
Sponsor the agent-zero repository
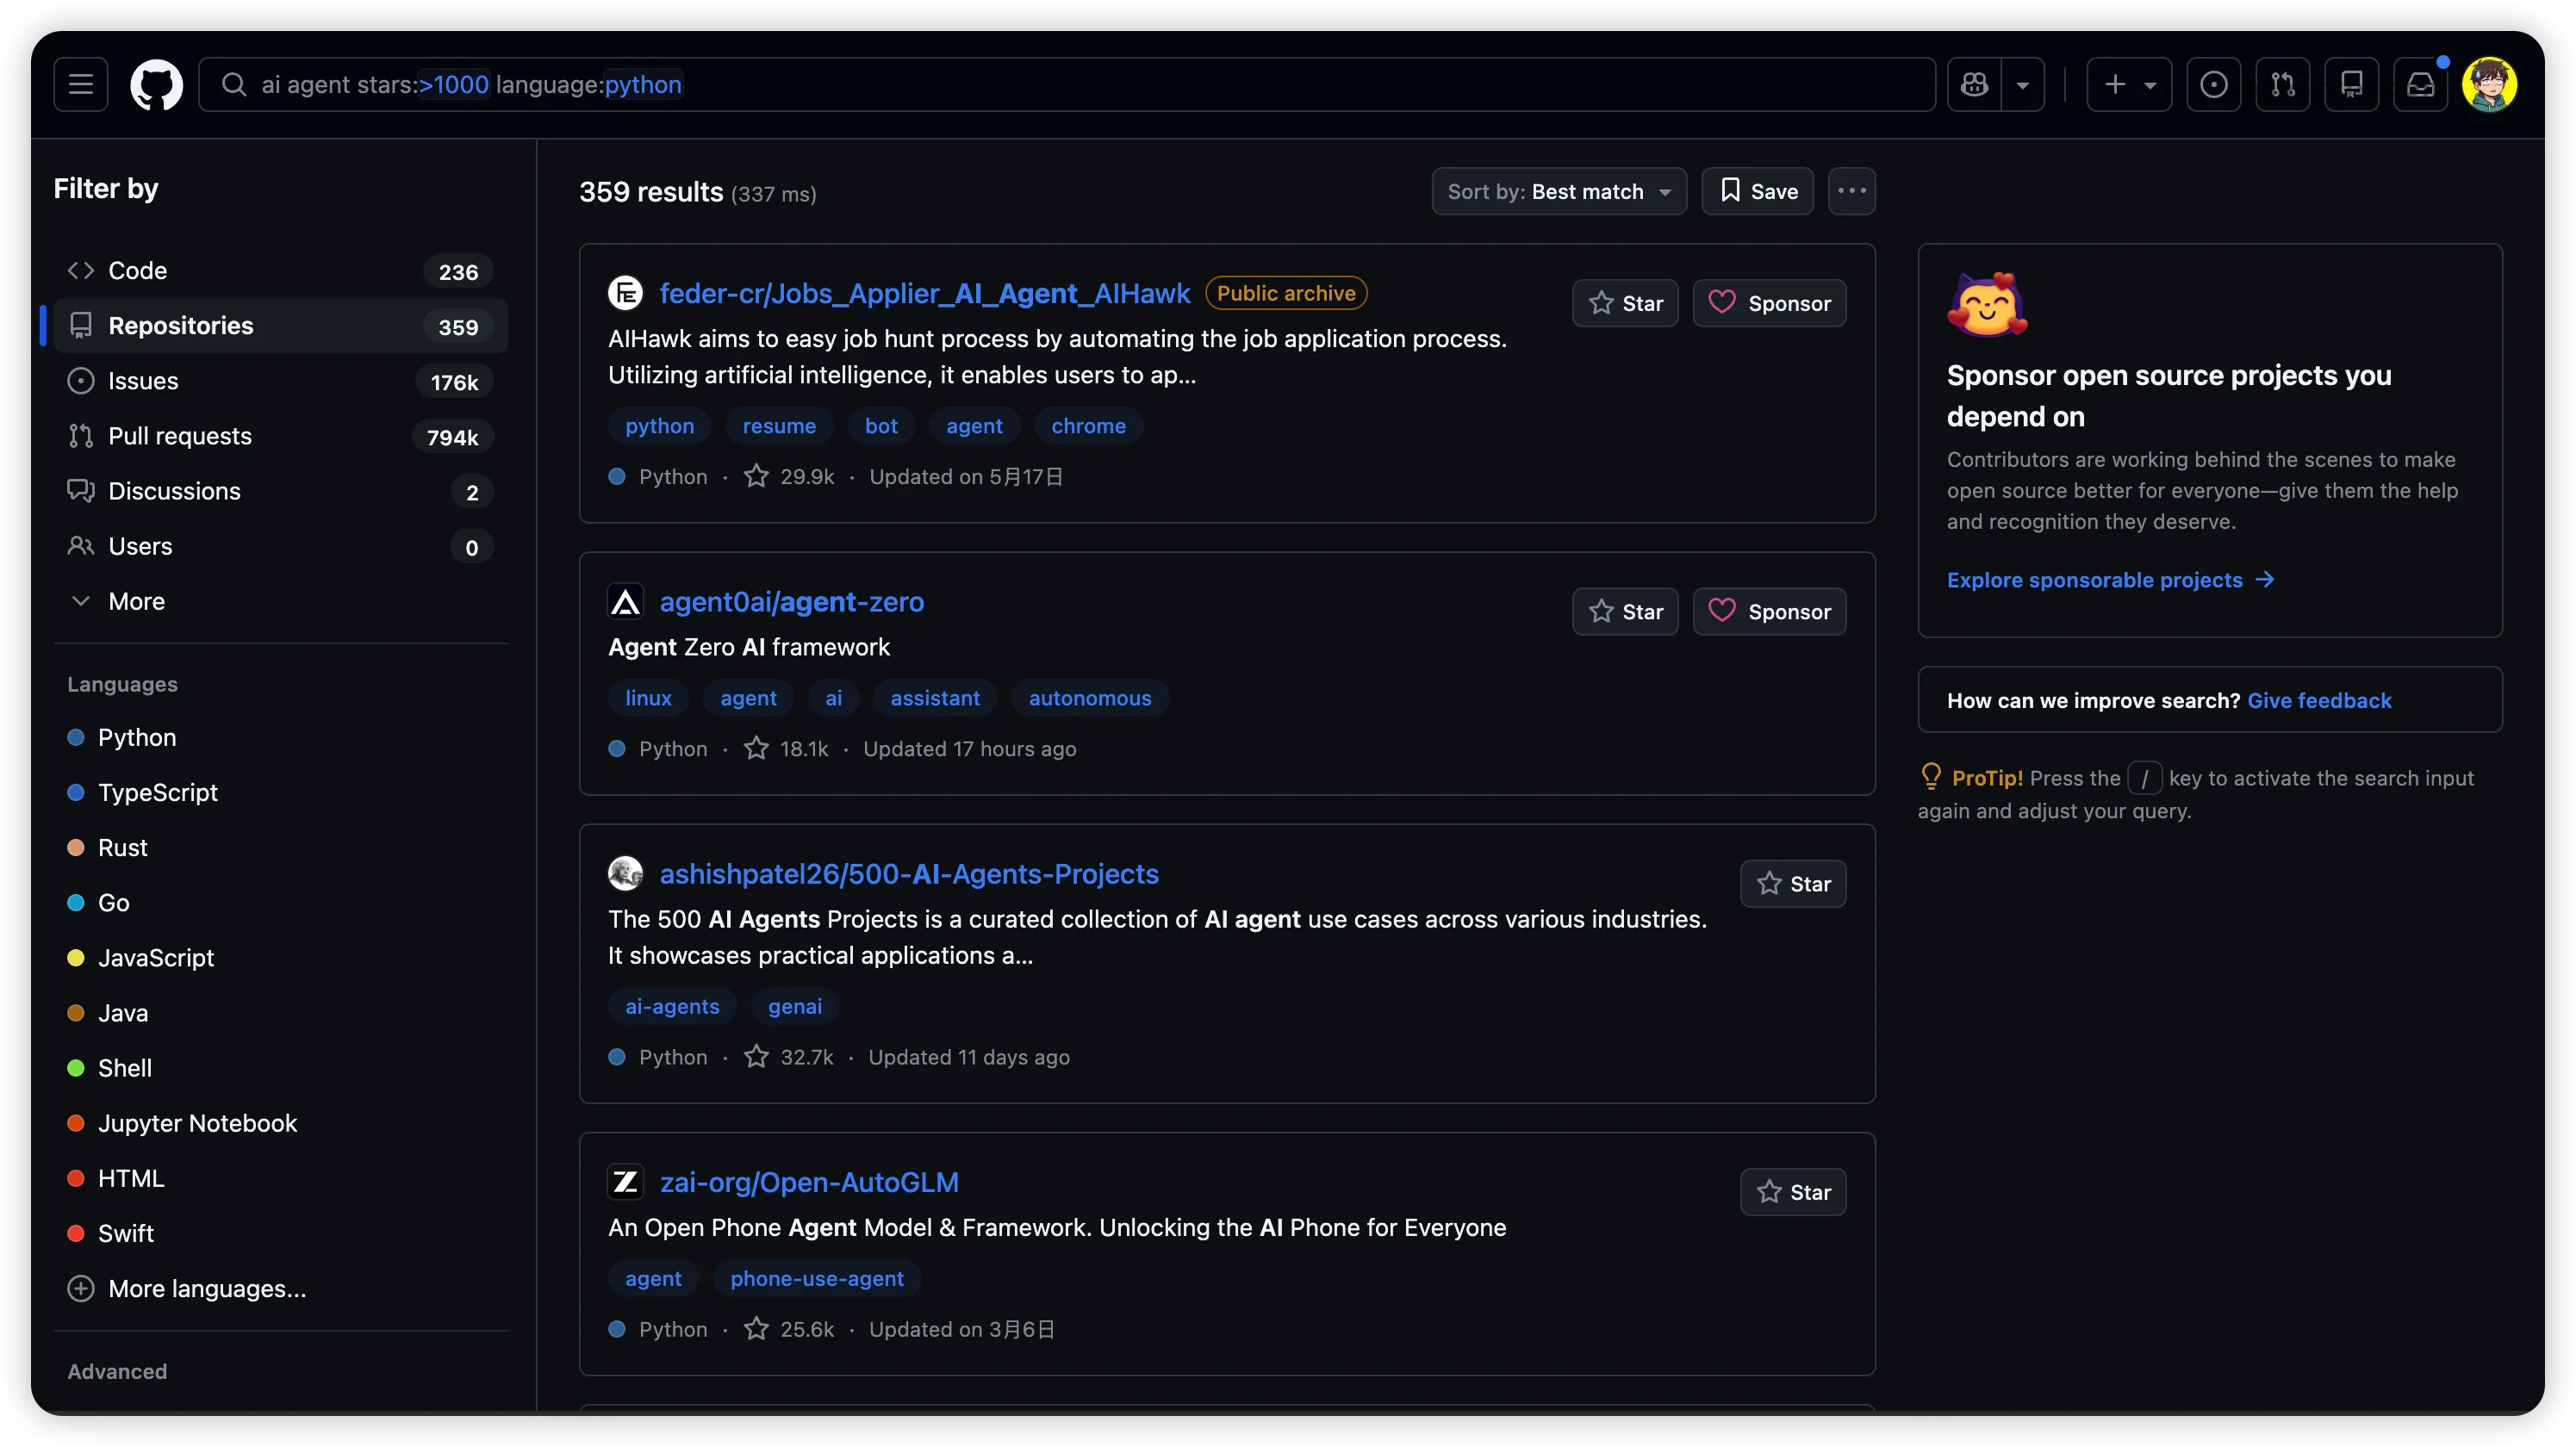pyautogui.click(x=1770, y=611)
